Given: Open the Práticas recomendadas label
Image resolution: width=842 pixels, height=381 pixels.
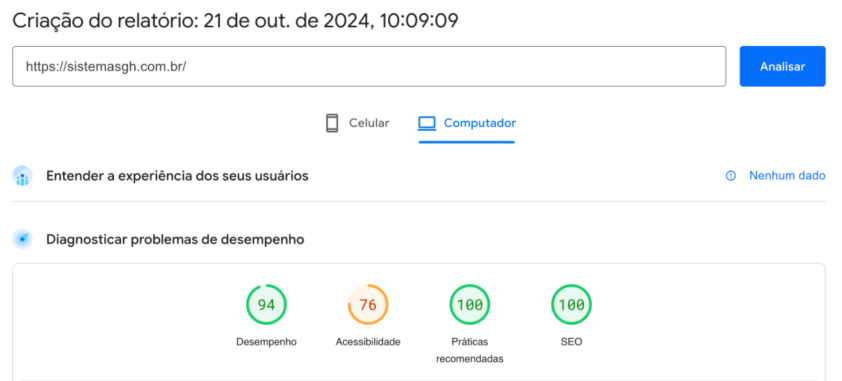Looking at the screenshot, I should click(x=470, y=350).
